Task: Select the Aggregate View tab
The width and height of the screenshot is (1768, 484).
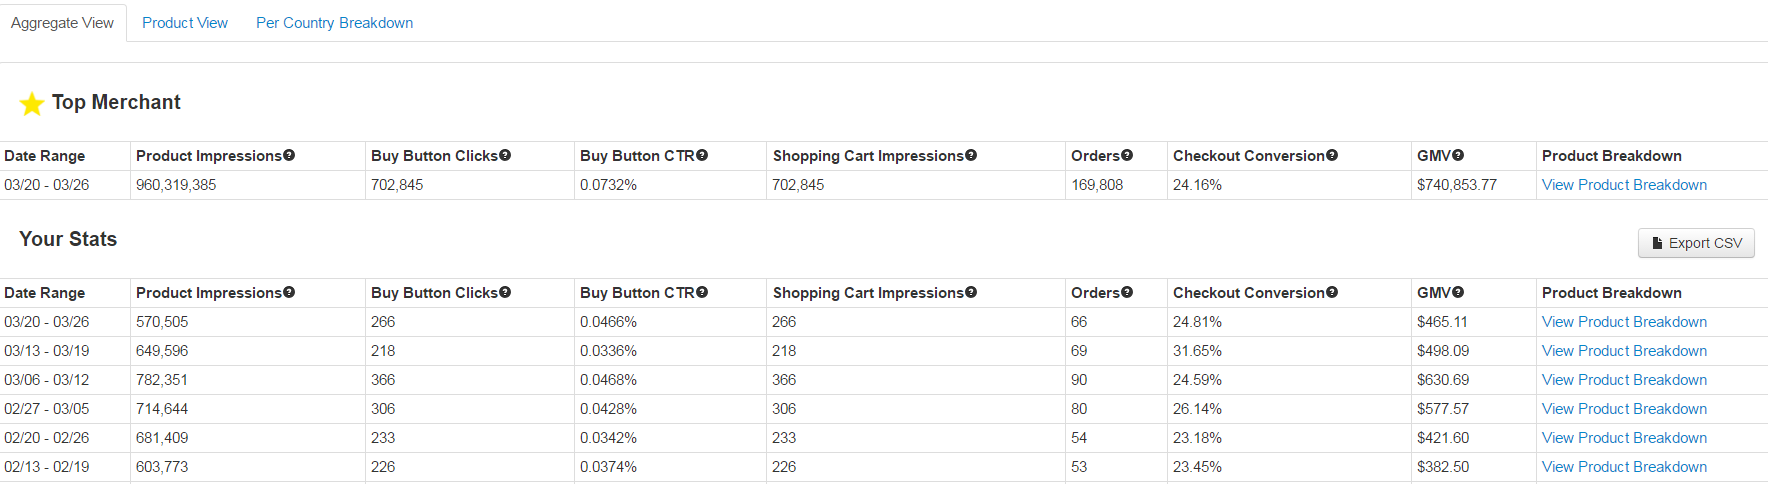Action: click(x=62, y=23)
